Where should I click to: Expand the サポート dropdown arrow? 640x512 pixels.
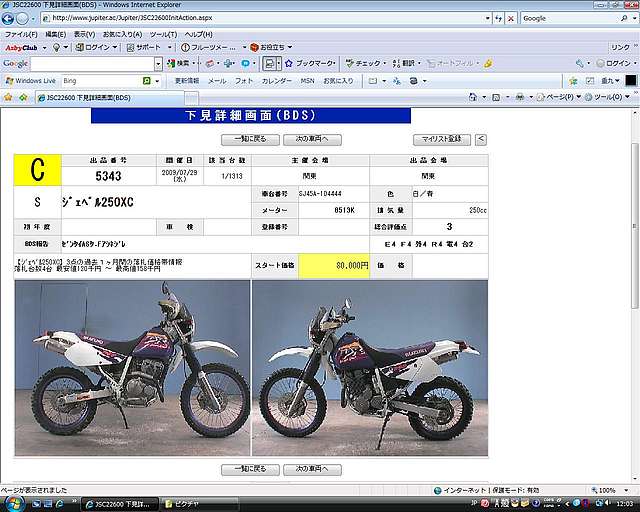169,48
